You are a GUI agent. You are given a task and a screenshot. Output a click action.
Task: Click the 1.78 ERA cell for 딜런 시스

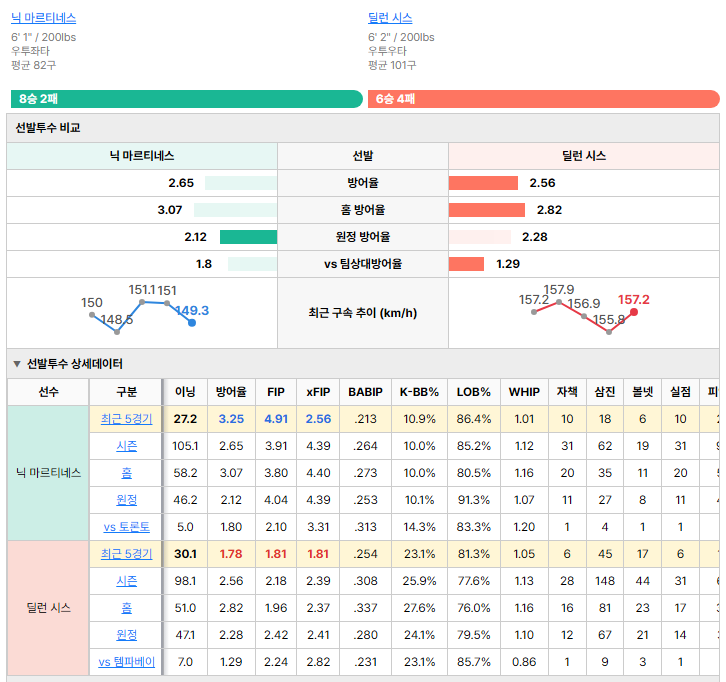tap(231, 554)
